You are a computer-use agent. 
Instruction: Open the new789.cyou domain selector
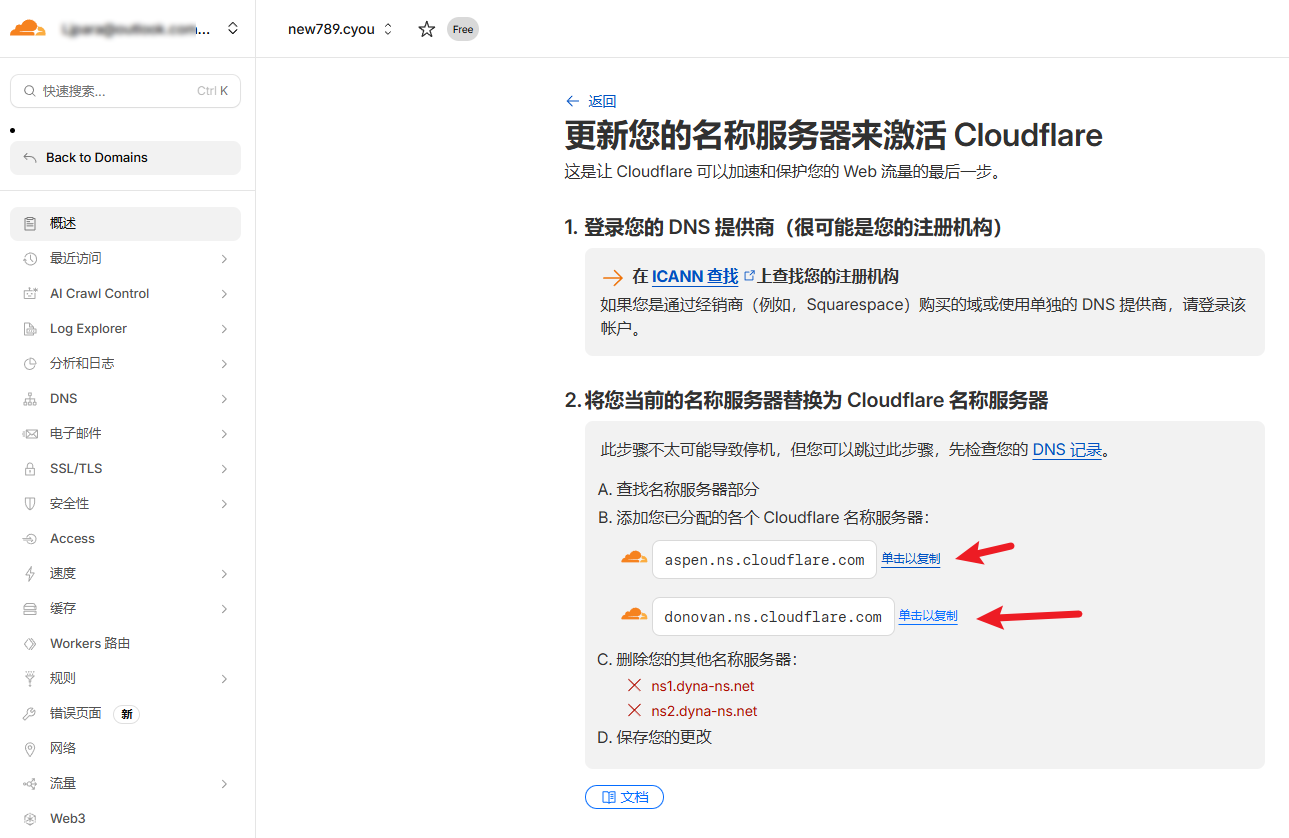340,29
